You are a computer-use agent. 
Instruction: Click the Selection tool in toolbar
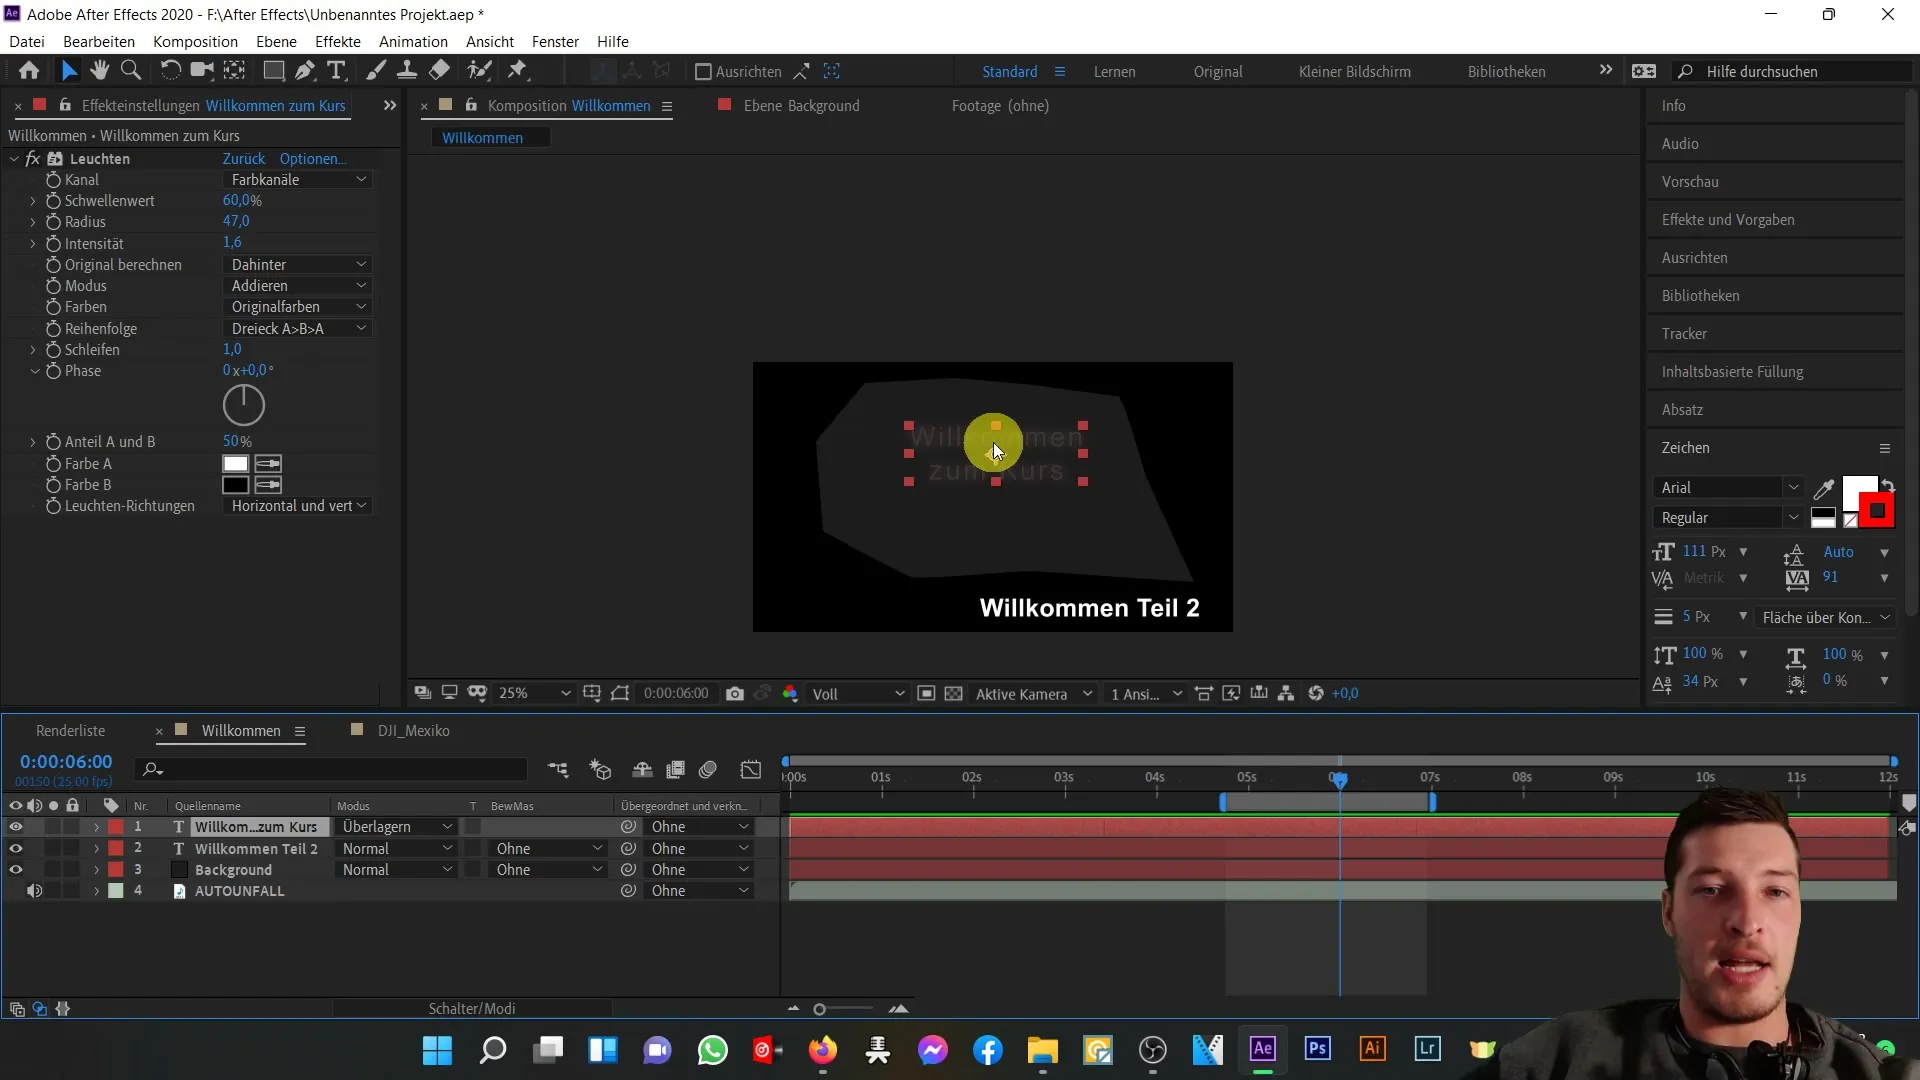(69, 70)
